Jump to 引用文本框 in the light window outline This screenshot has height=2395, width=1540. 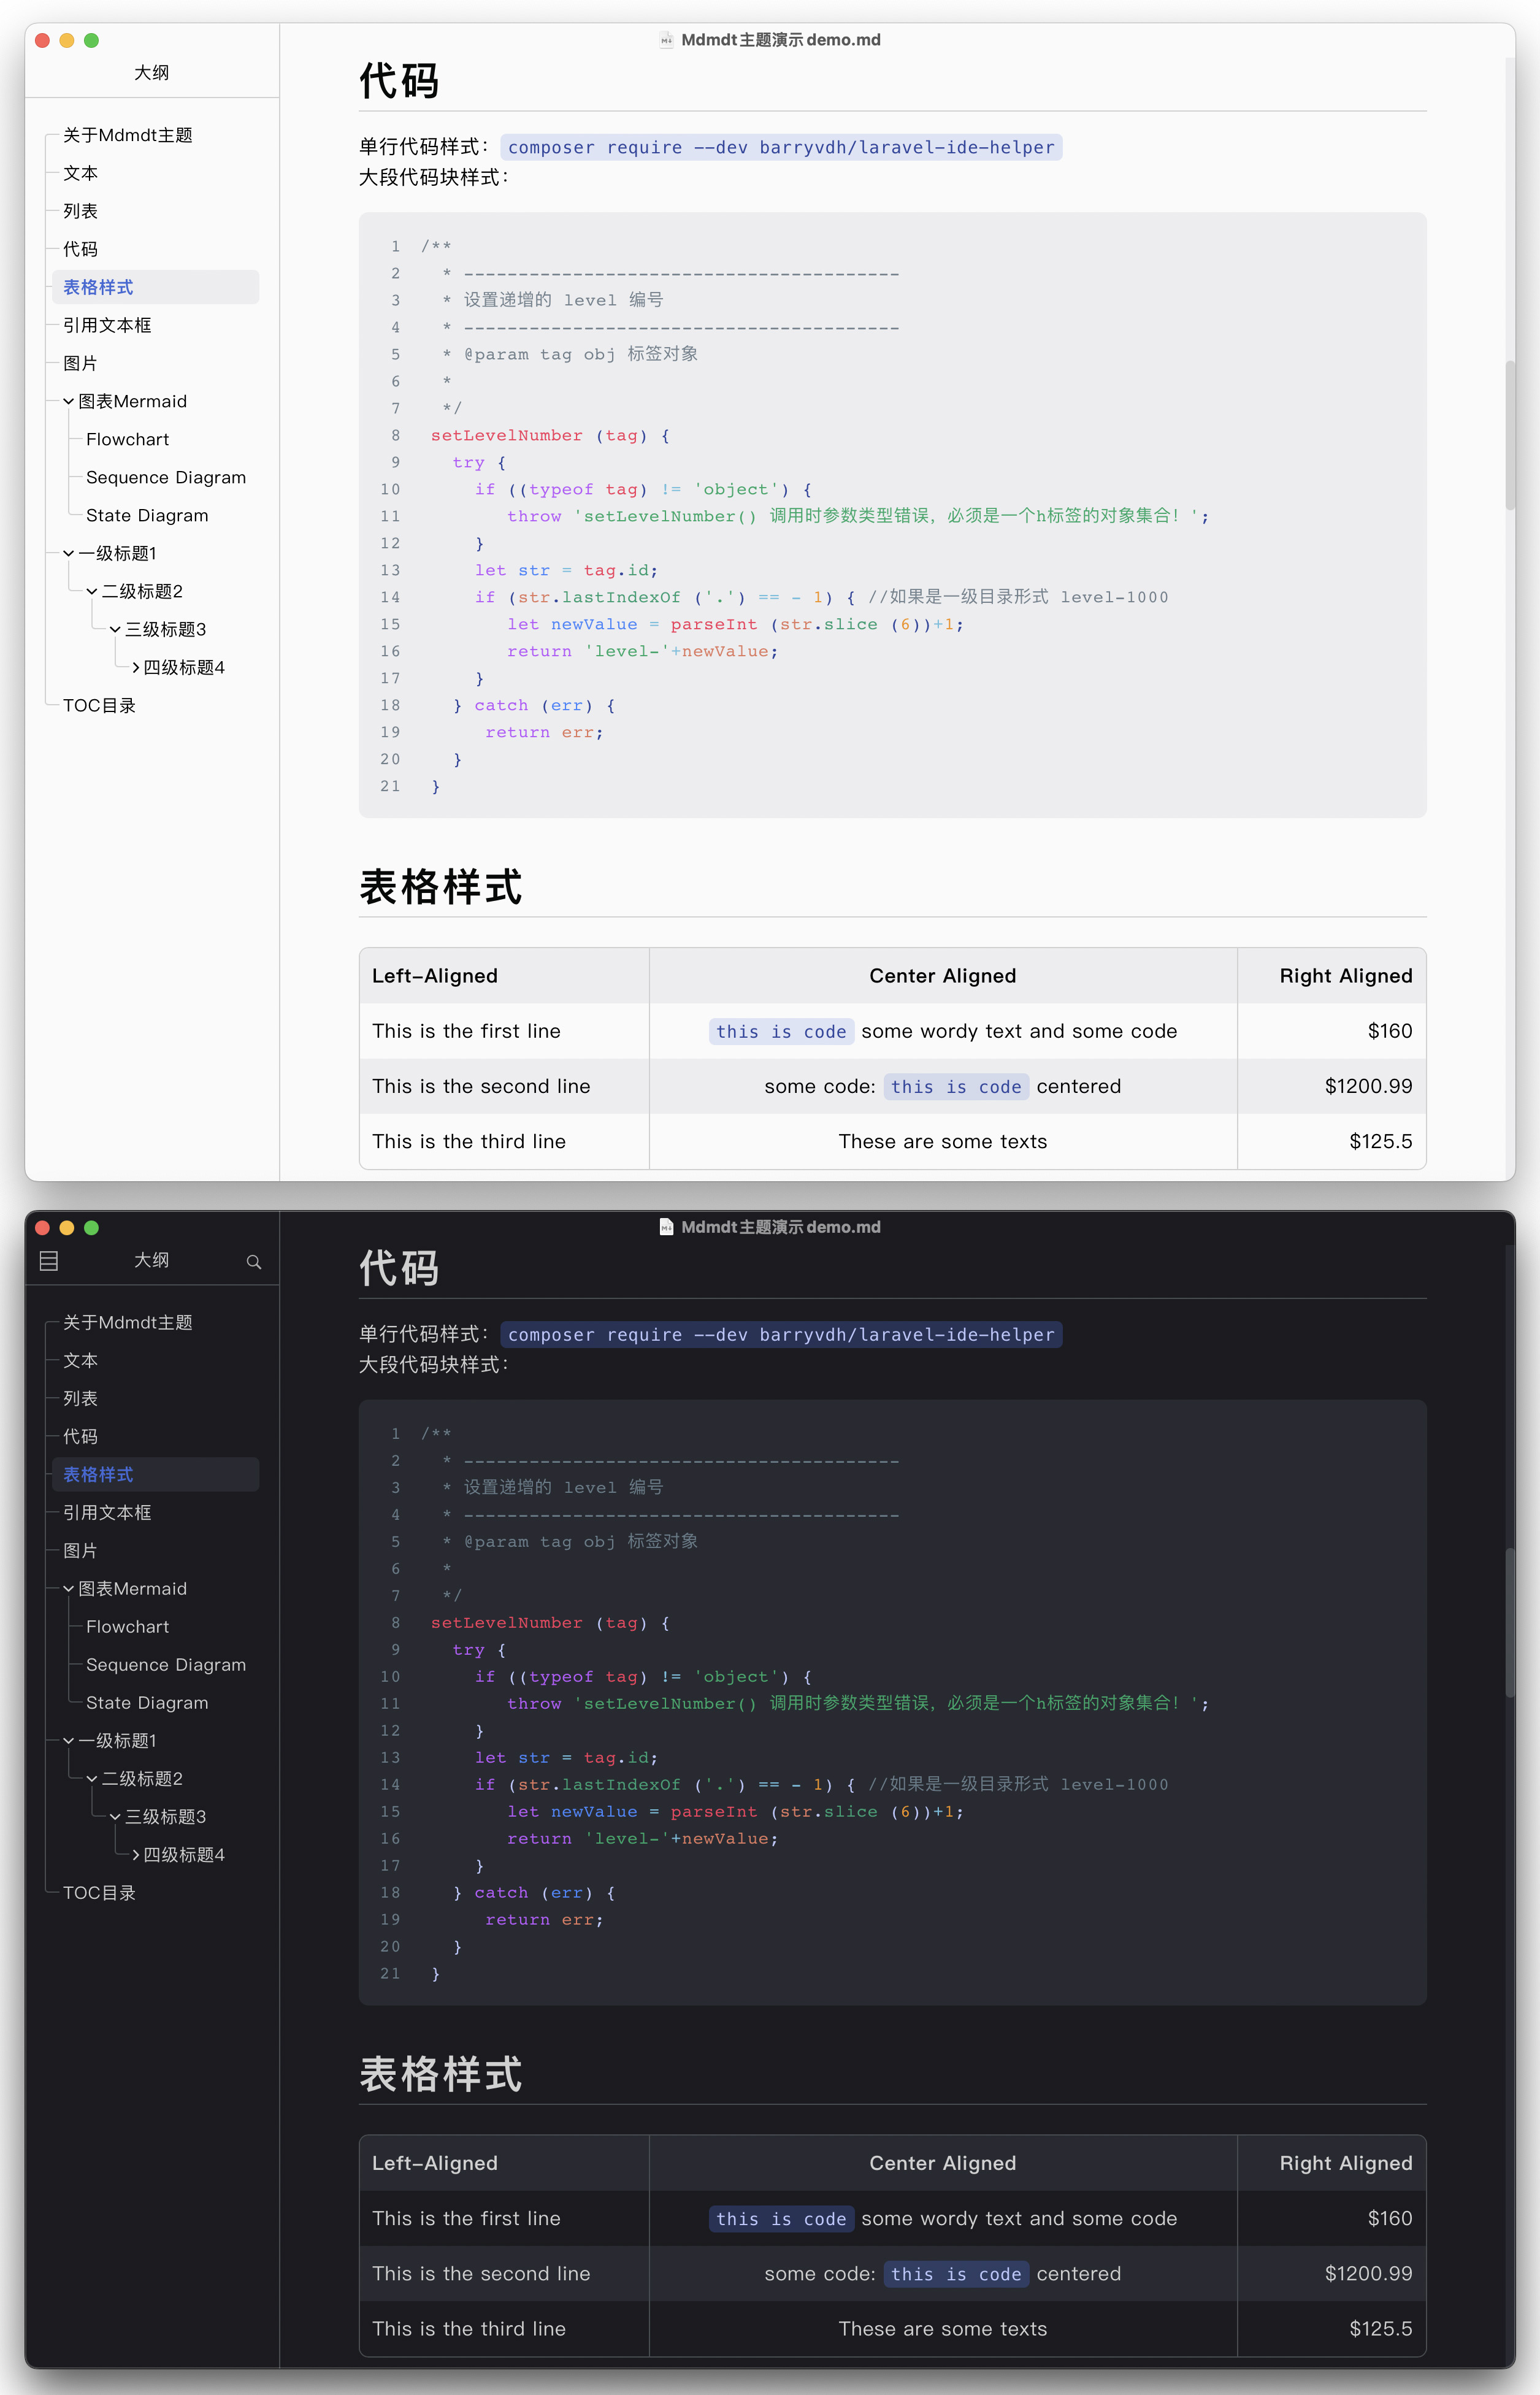click(107, 326)
